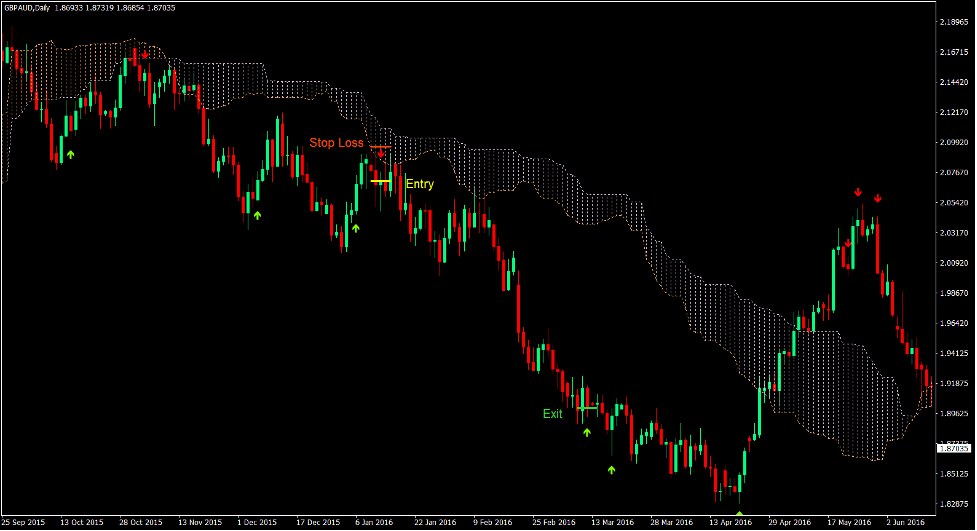Select the green Exit horizontal line marker

pyautogui.click(x=586, y=407)
